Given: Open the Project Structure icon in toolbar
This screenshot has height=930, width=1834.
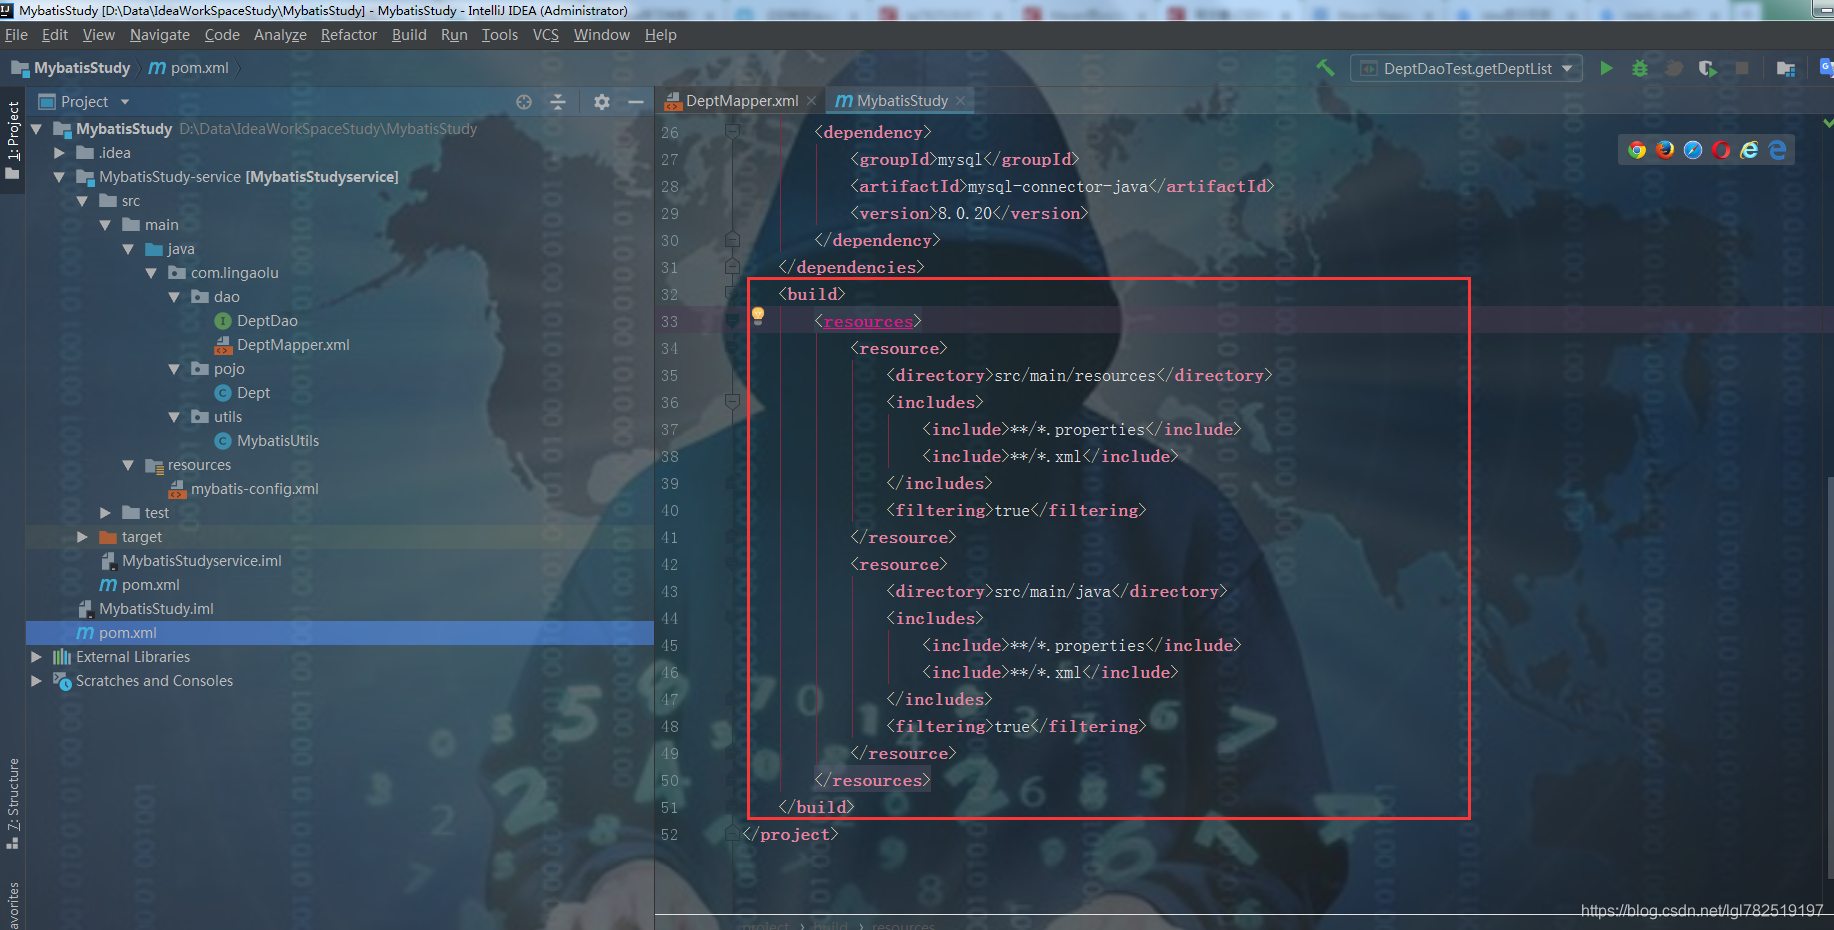Looking at the screenshot, I should coord(1786,68).
